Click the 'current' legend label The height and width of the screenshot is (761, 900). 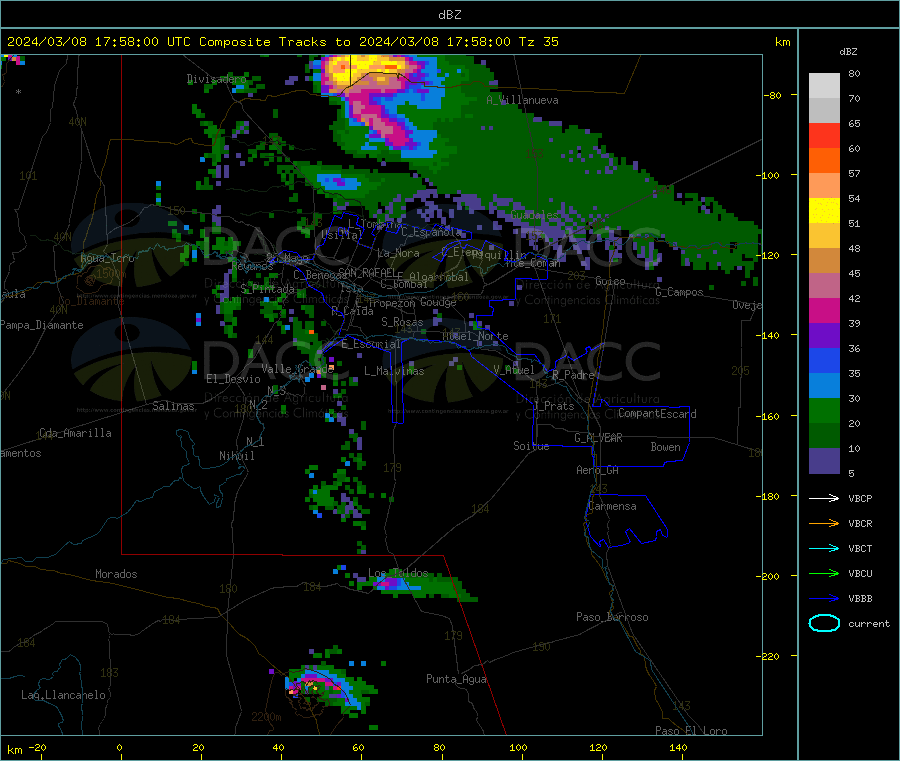click(868, 623)
